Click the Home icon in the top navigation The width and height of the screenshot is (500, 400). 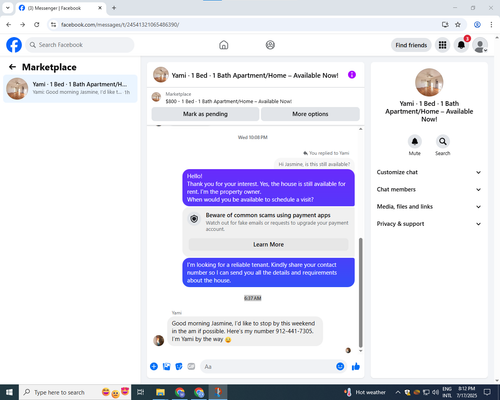tap(224, 45)
